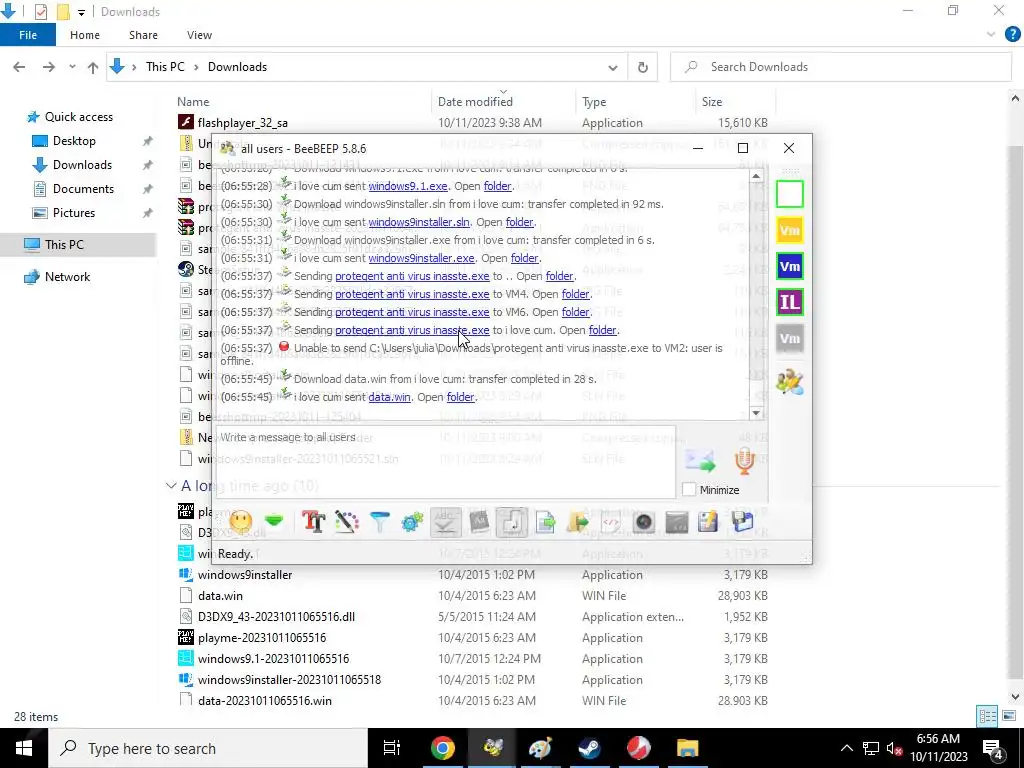
Task: Open the Customize Quick Access Toolbar dropdown
Action: 81,12
